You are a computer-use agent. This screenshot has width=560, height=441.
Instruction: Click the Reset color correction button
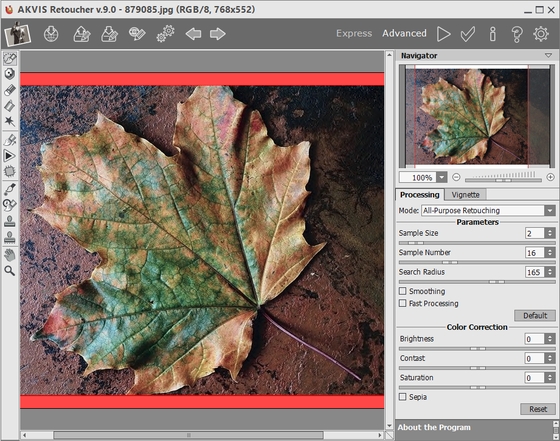tap(538, 409)
